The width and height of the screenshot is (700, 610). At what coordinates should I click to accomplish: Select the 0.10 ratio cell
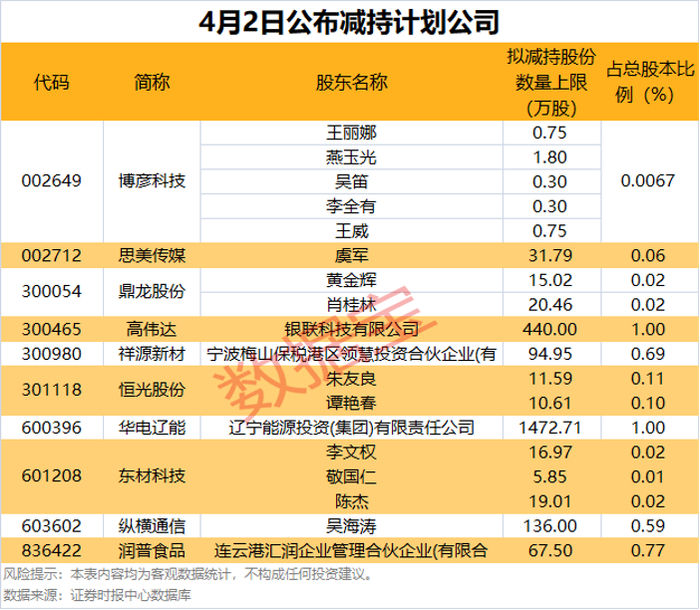[648, 403]
